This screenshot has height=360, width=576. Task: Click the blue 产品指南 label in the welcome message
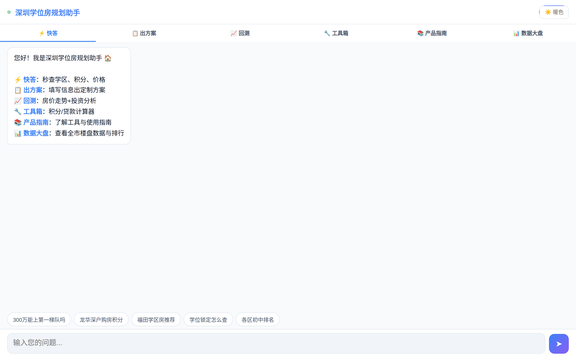36,122
